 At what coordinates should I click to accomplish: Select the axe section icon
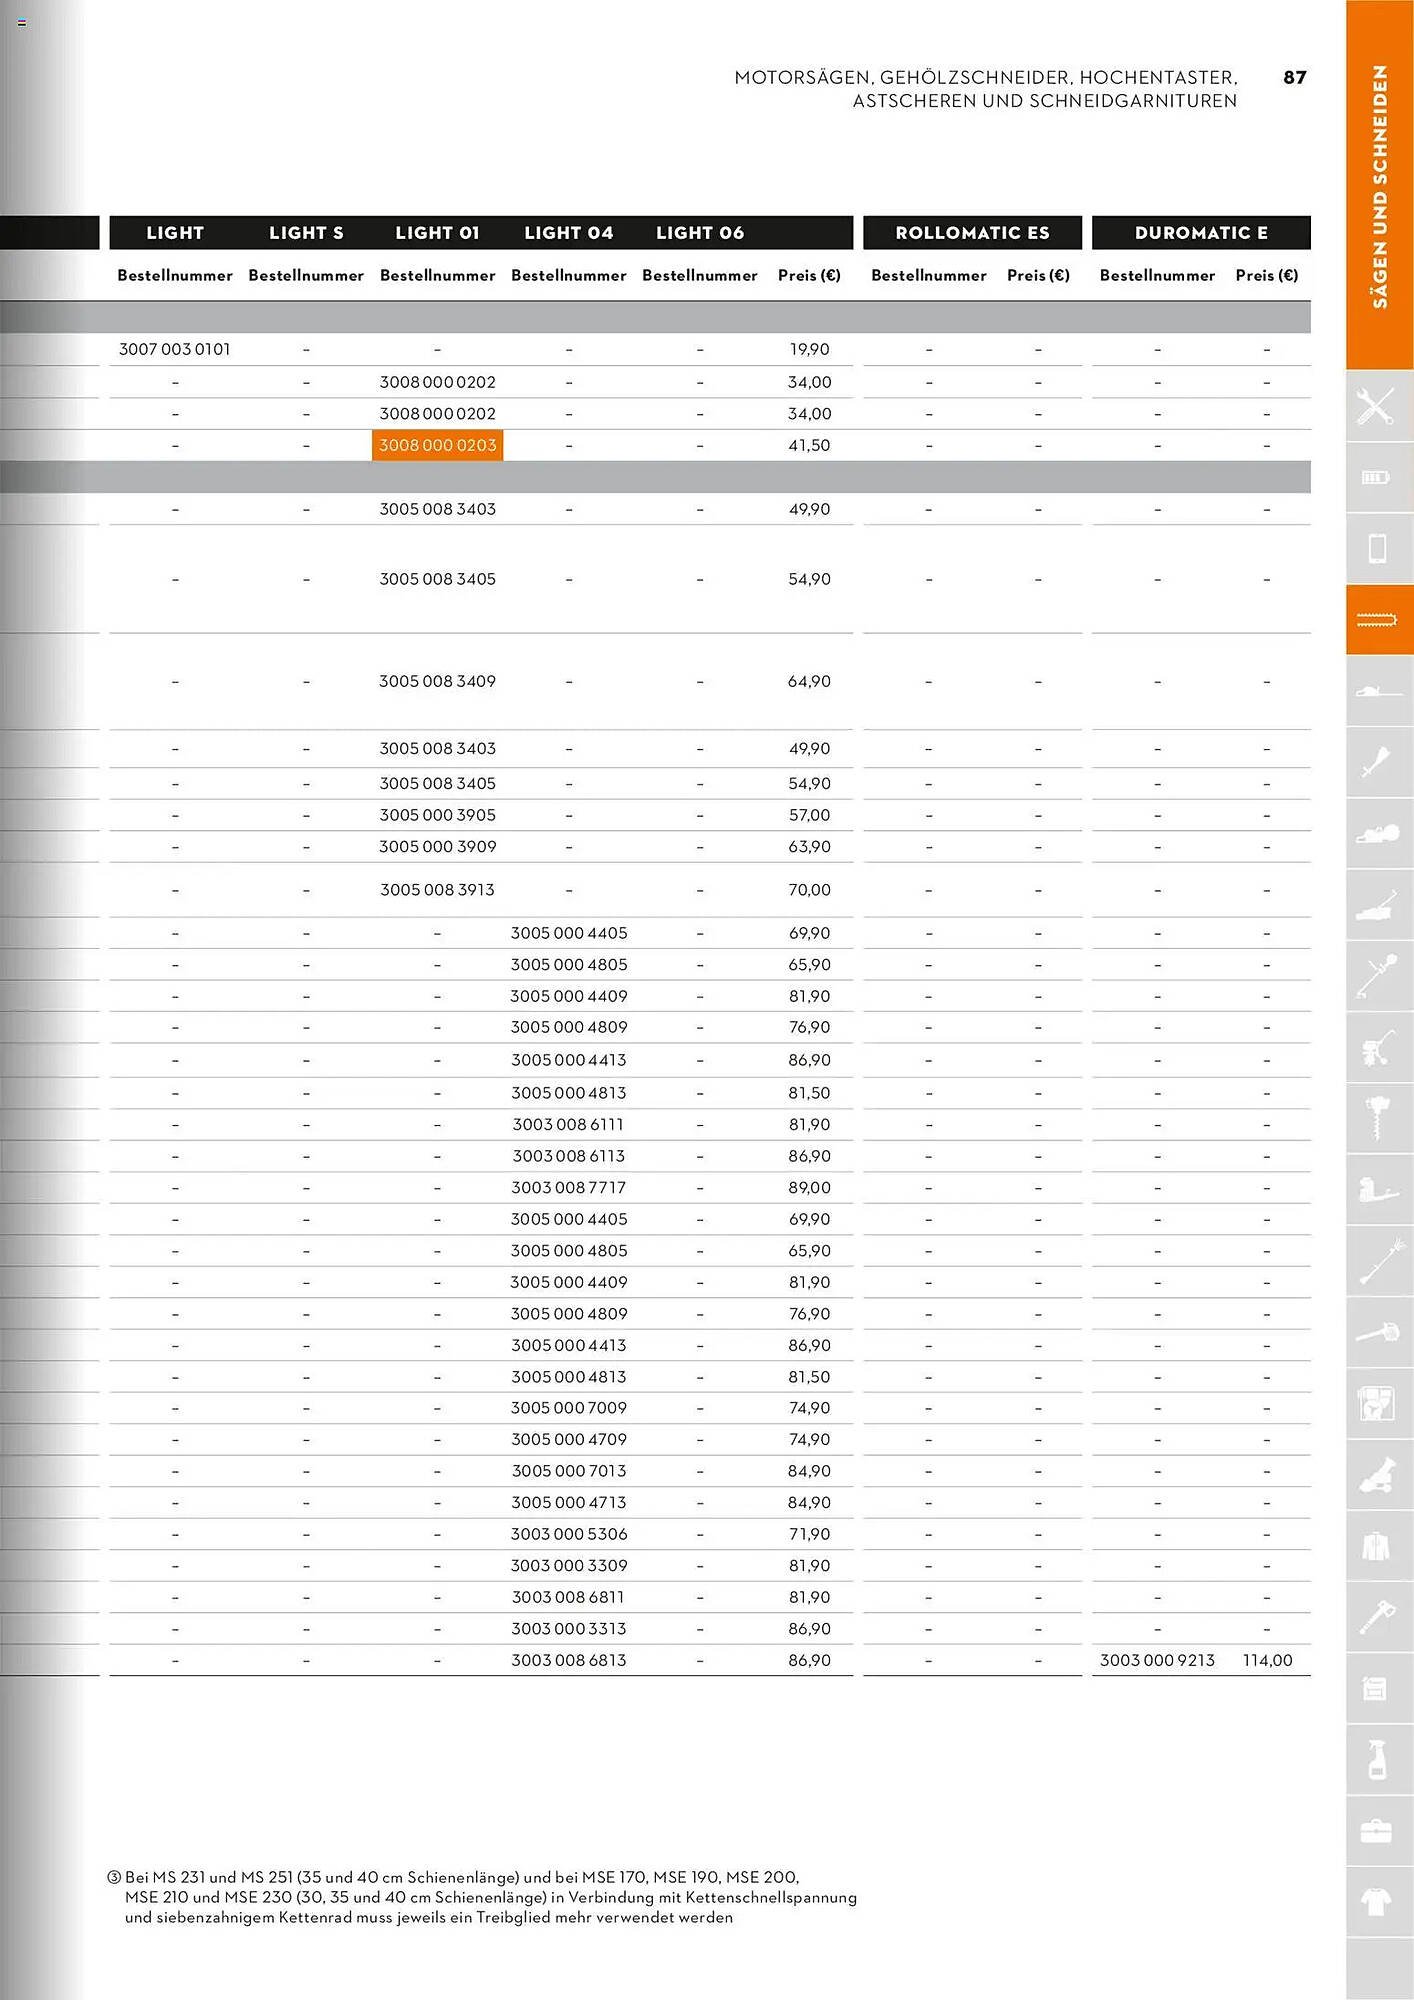pos(1379,1618)
